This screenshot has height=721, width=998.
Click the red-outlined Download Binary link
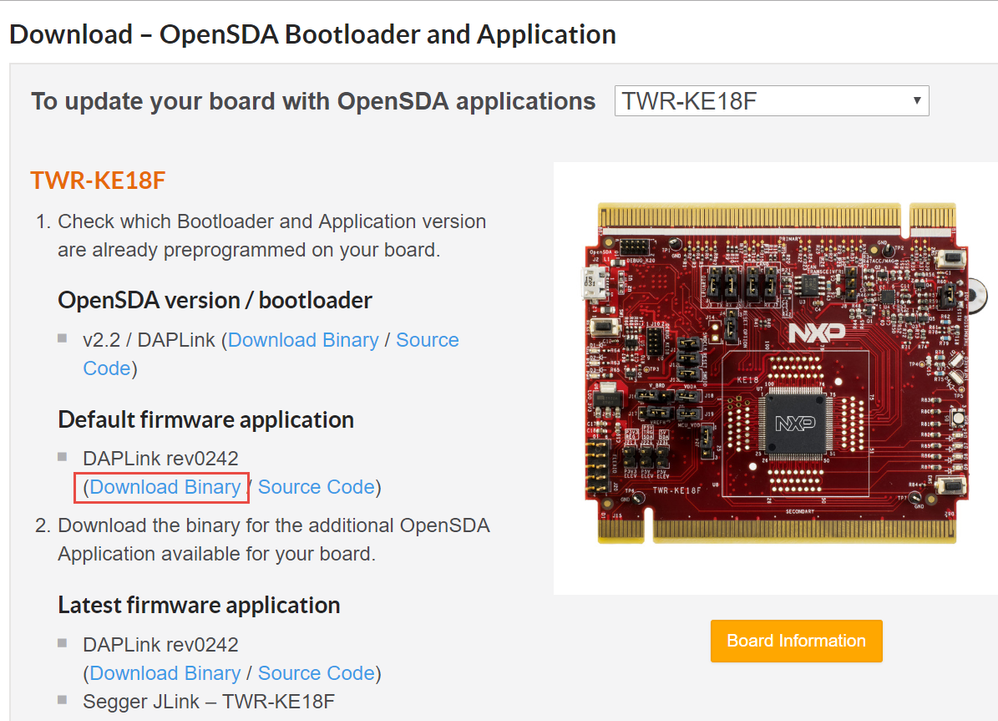pyautogui.click(x=165, y=487)
